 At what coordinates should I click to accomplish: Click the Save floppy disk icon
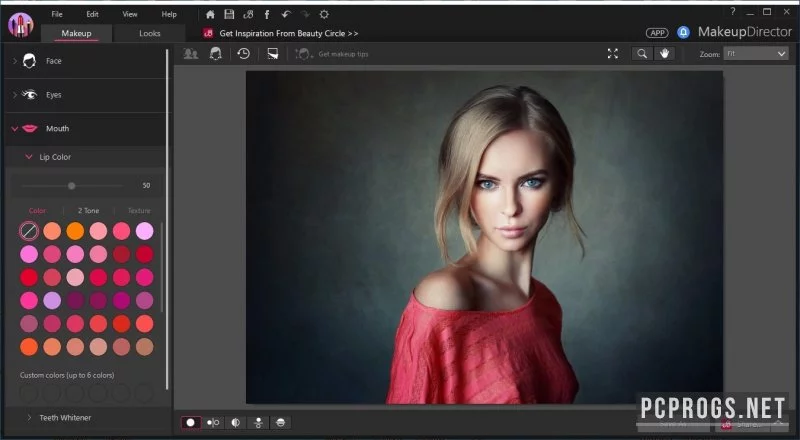[x=229, y=14]
